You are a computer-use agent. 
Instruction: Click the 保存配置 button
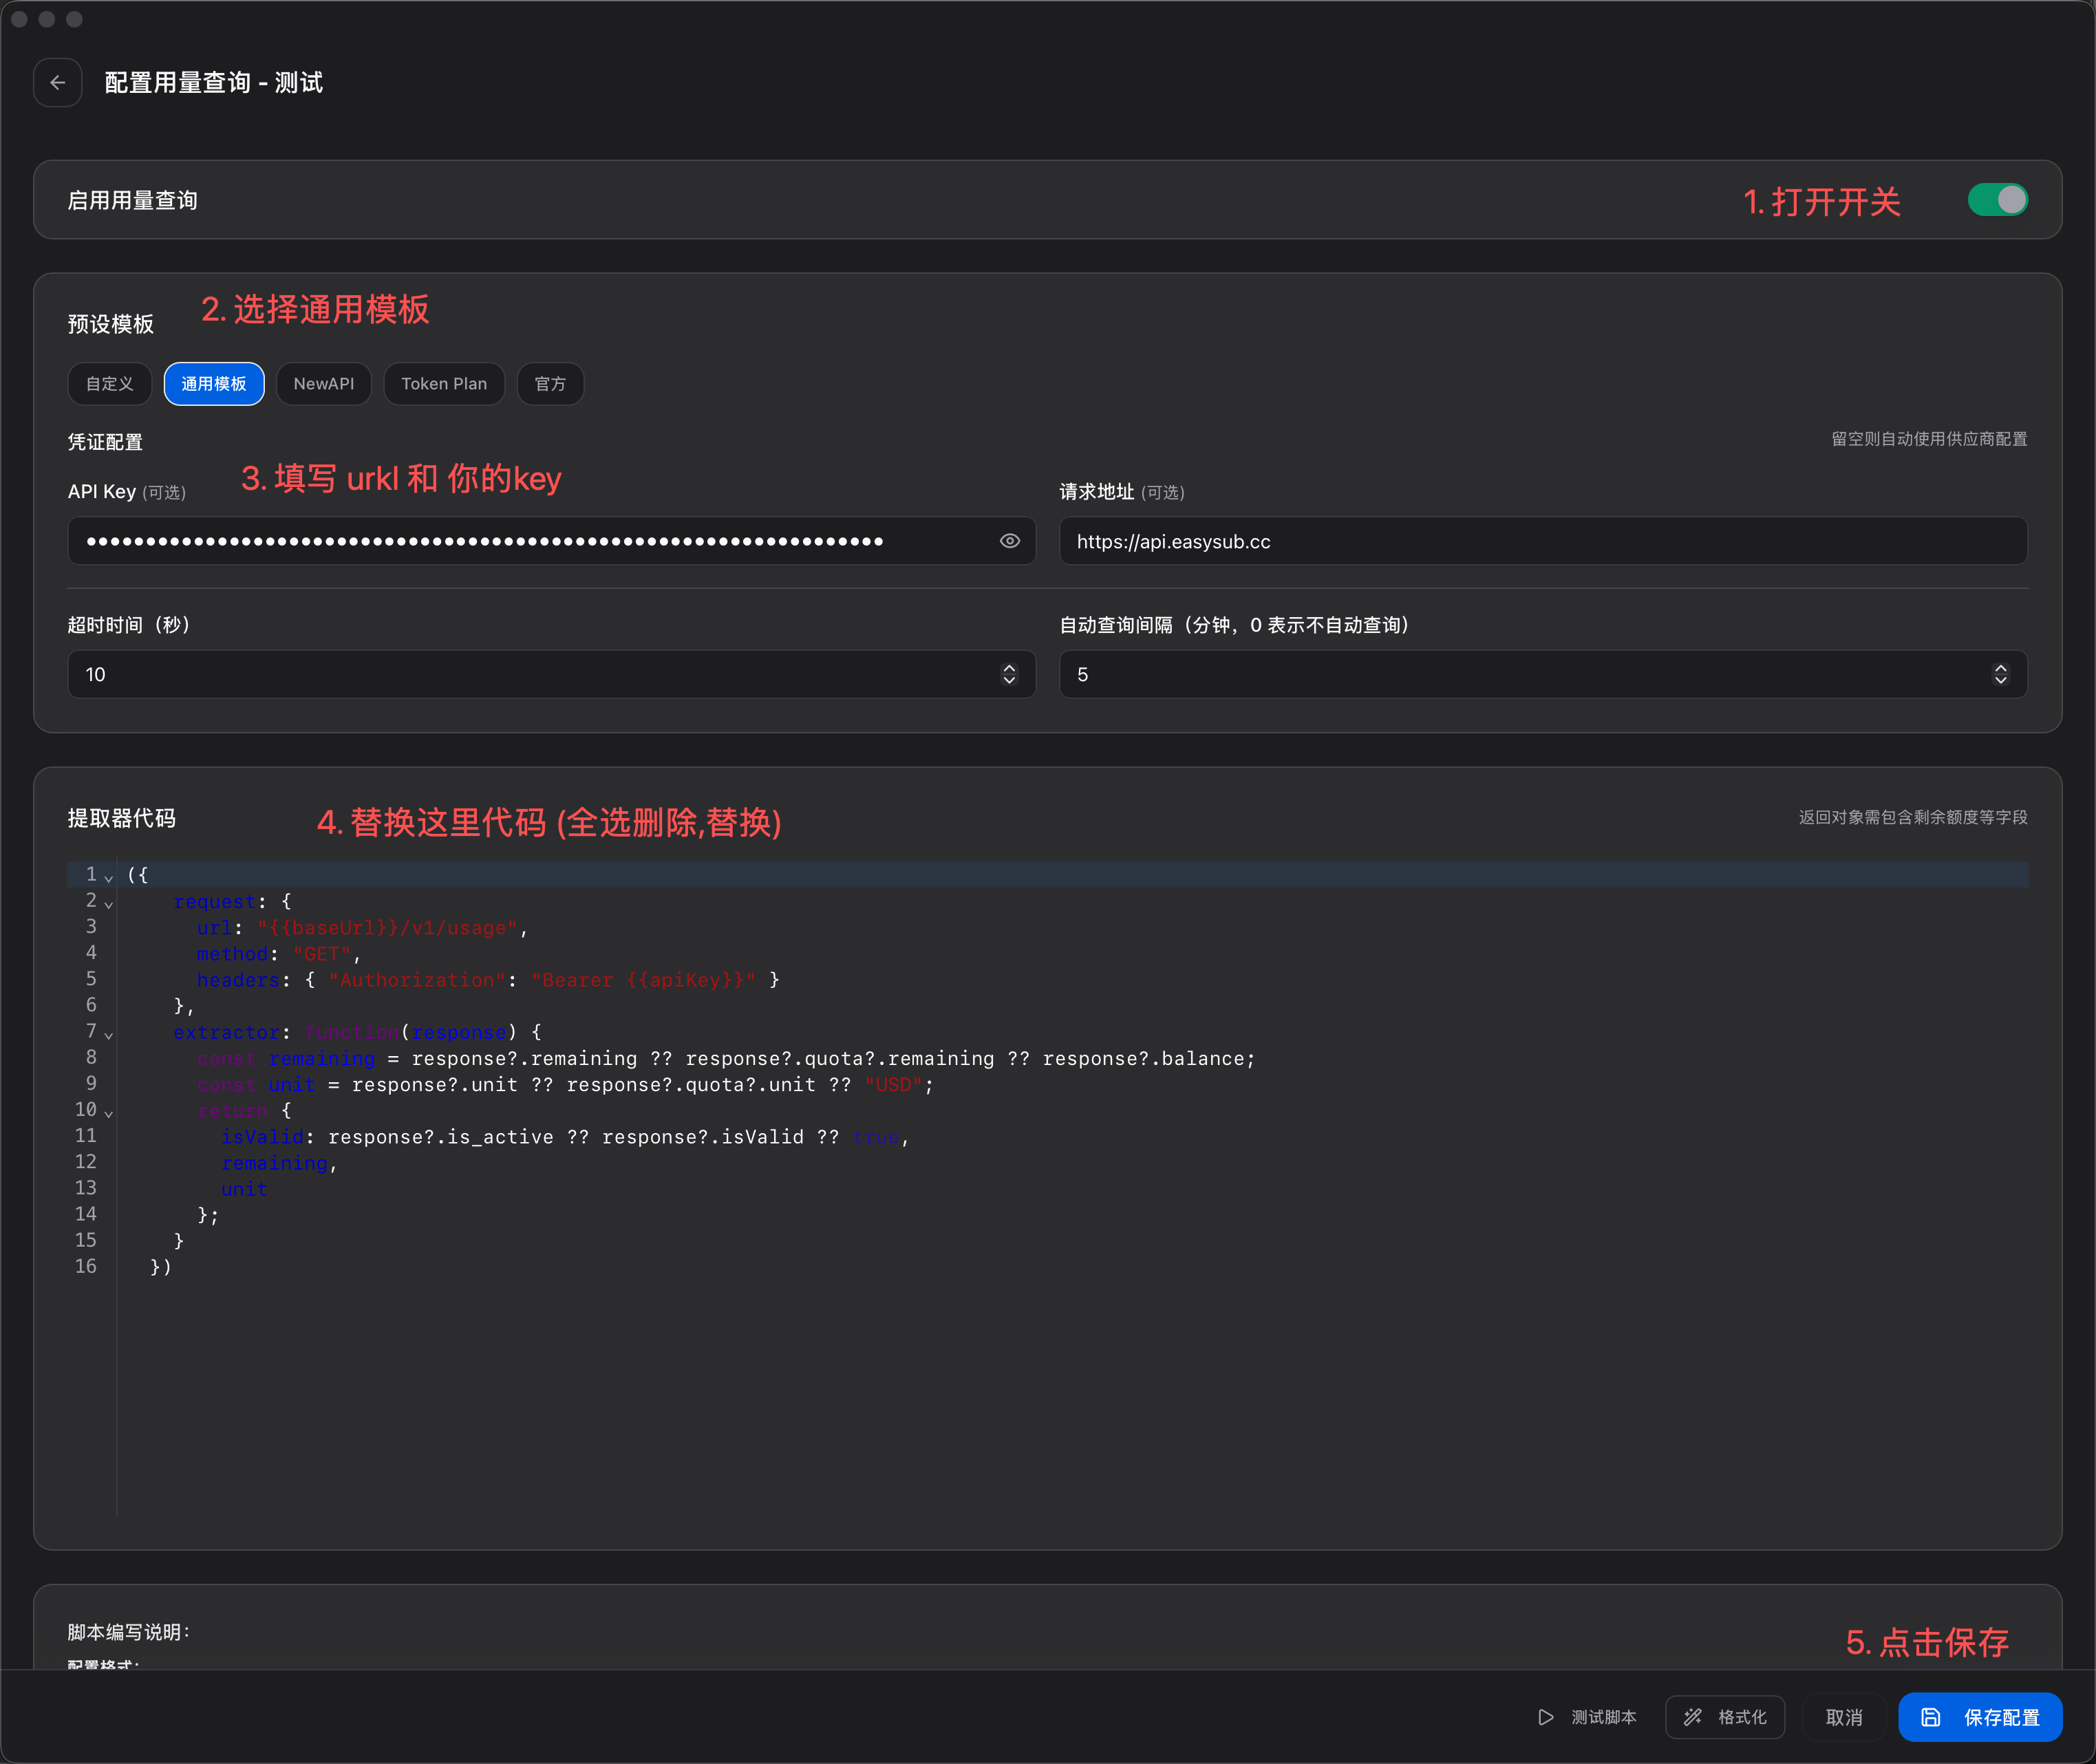1980,1717
